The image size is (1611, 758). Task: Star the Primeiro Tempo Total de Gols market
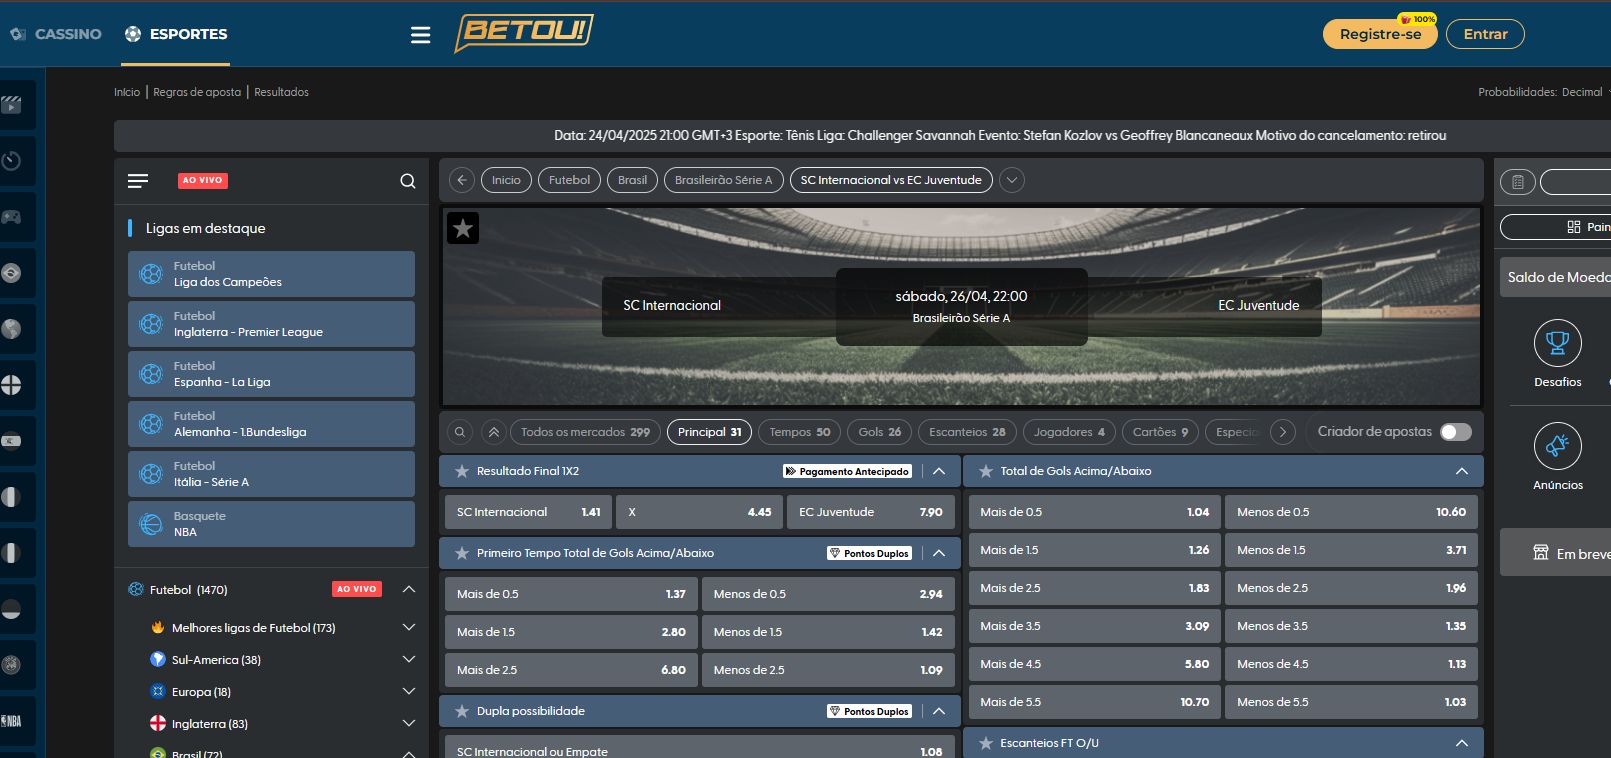click(462, 553)
